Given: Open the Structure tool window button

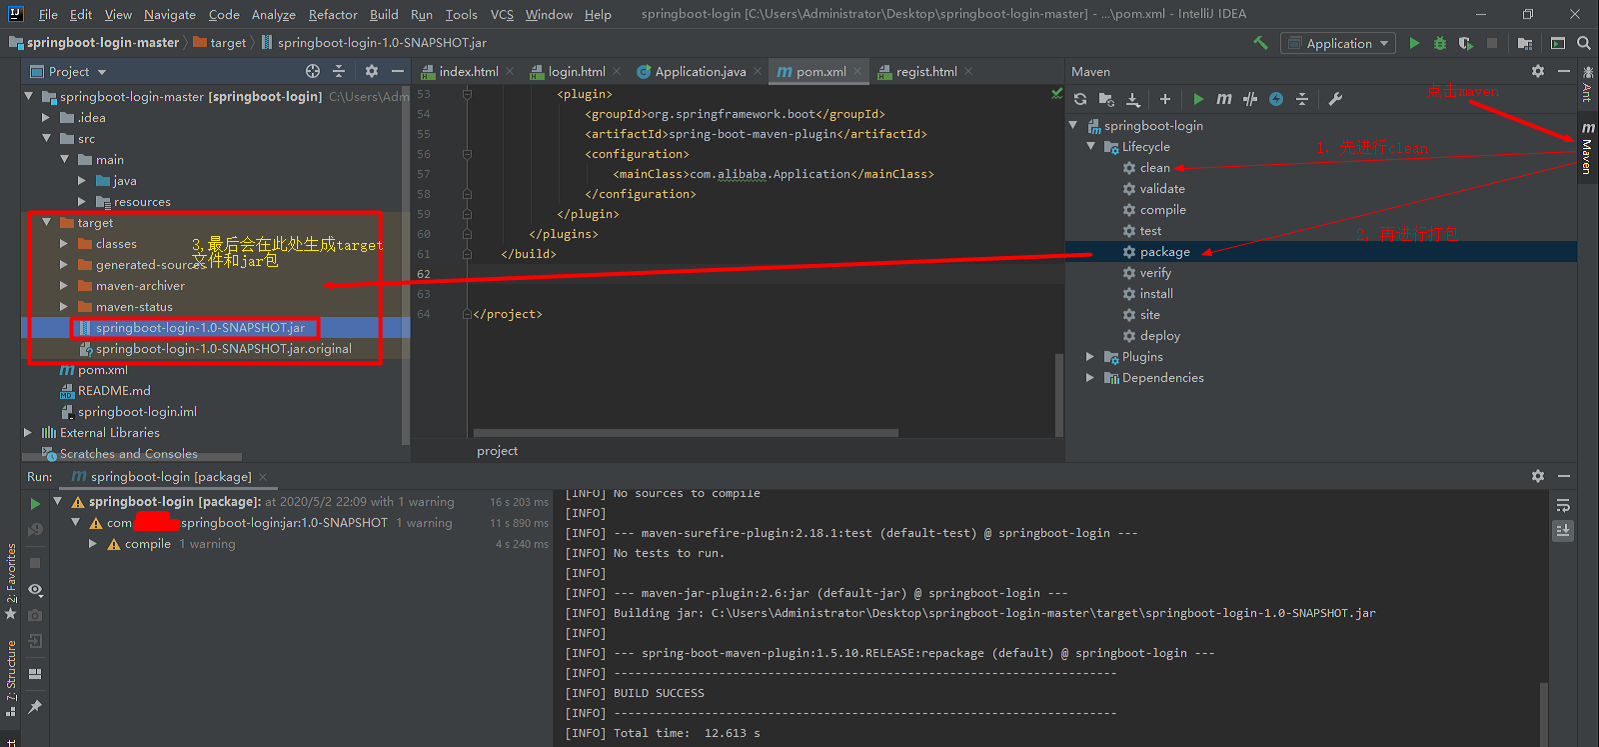Looking at the screenshot, I should [x=11, y=679].
